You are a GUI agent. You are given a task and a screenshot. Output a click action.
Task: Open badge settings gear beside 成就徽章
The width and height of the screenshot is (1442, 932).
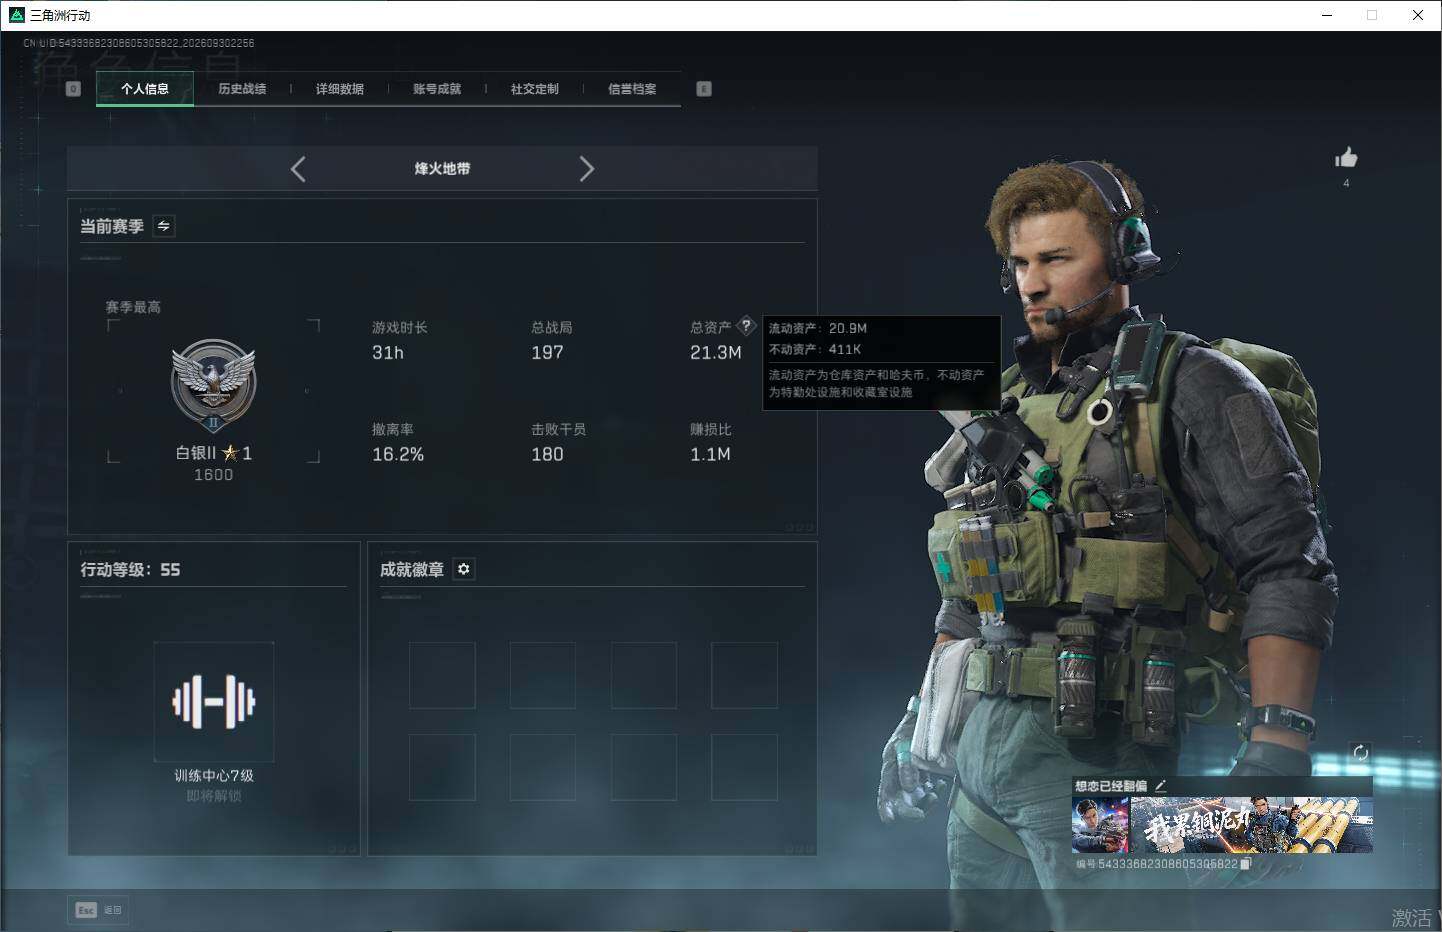(463, 569)
